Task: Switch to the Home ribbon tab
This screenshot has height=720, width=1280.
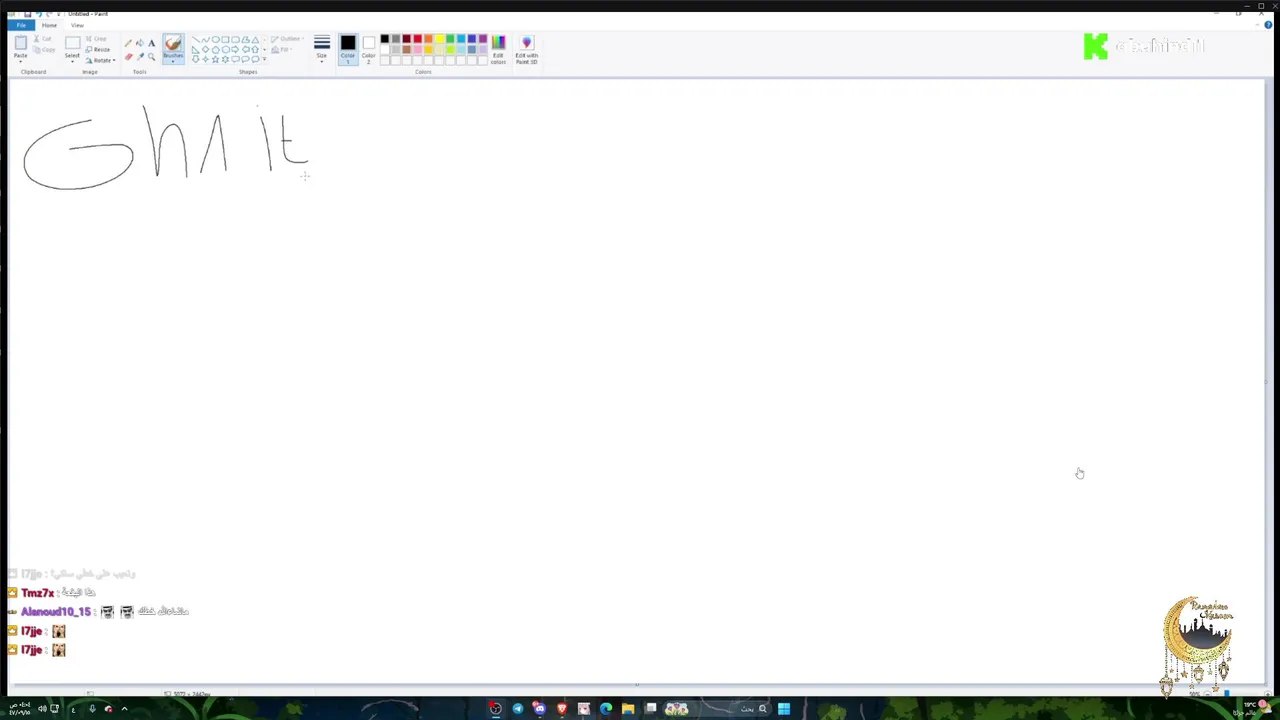Action: click(x=49, y=25)
